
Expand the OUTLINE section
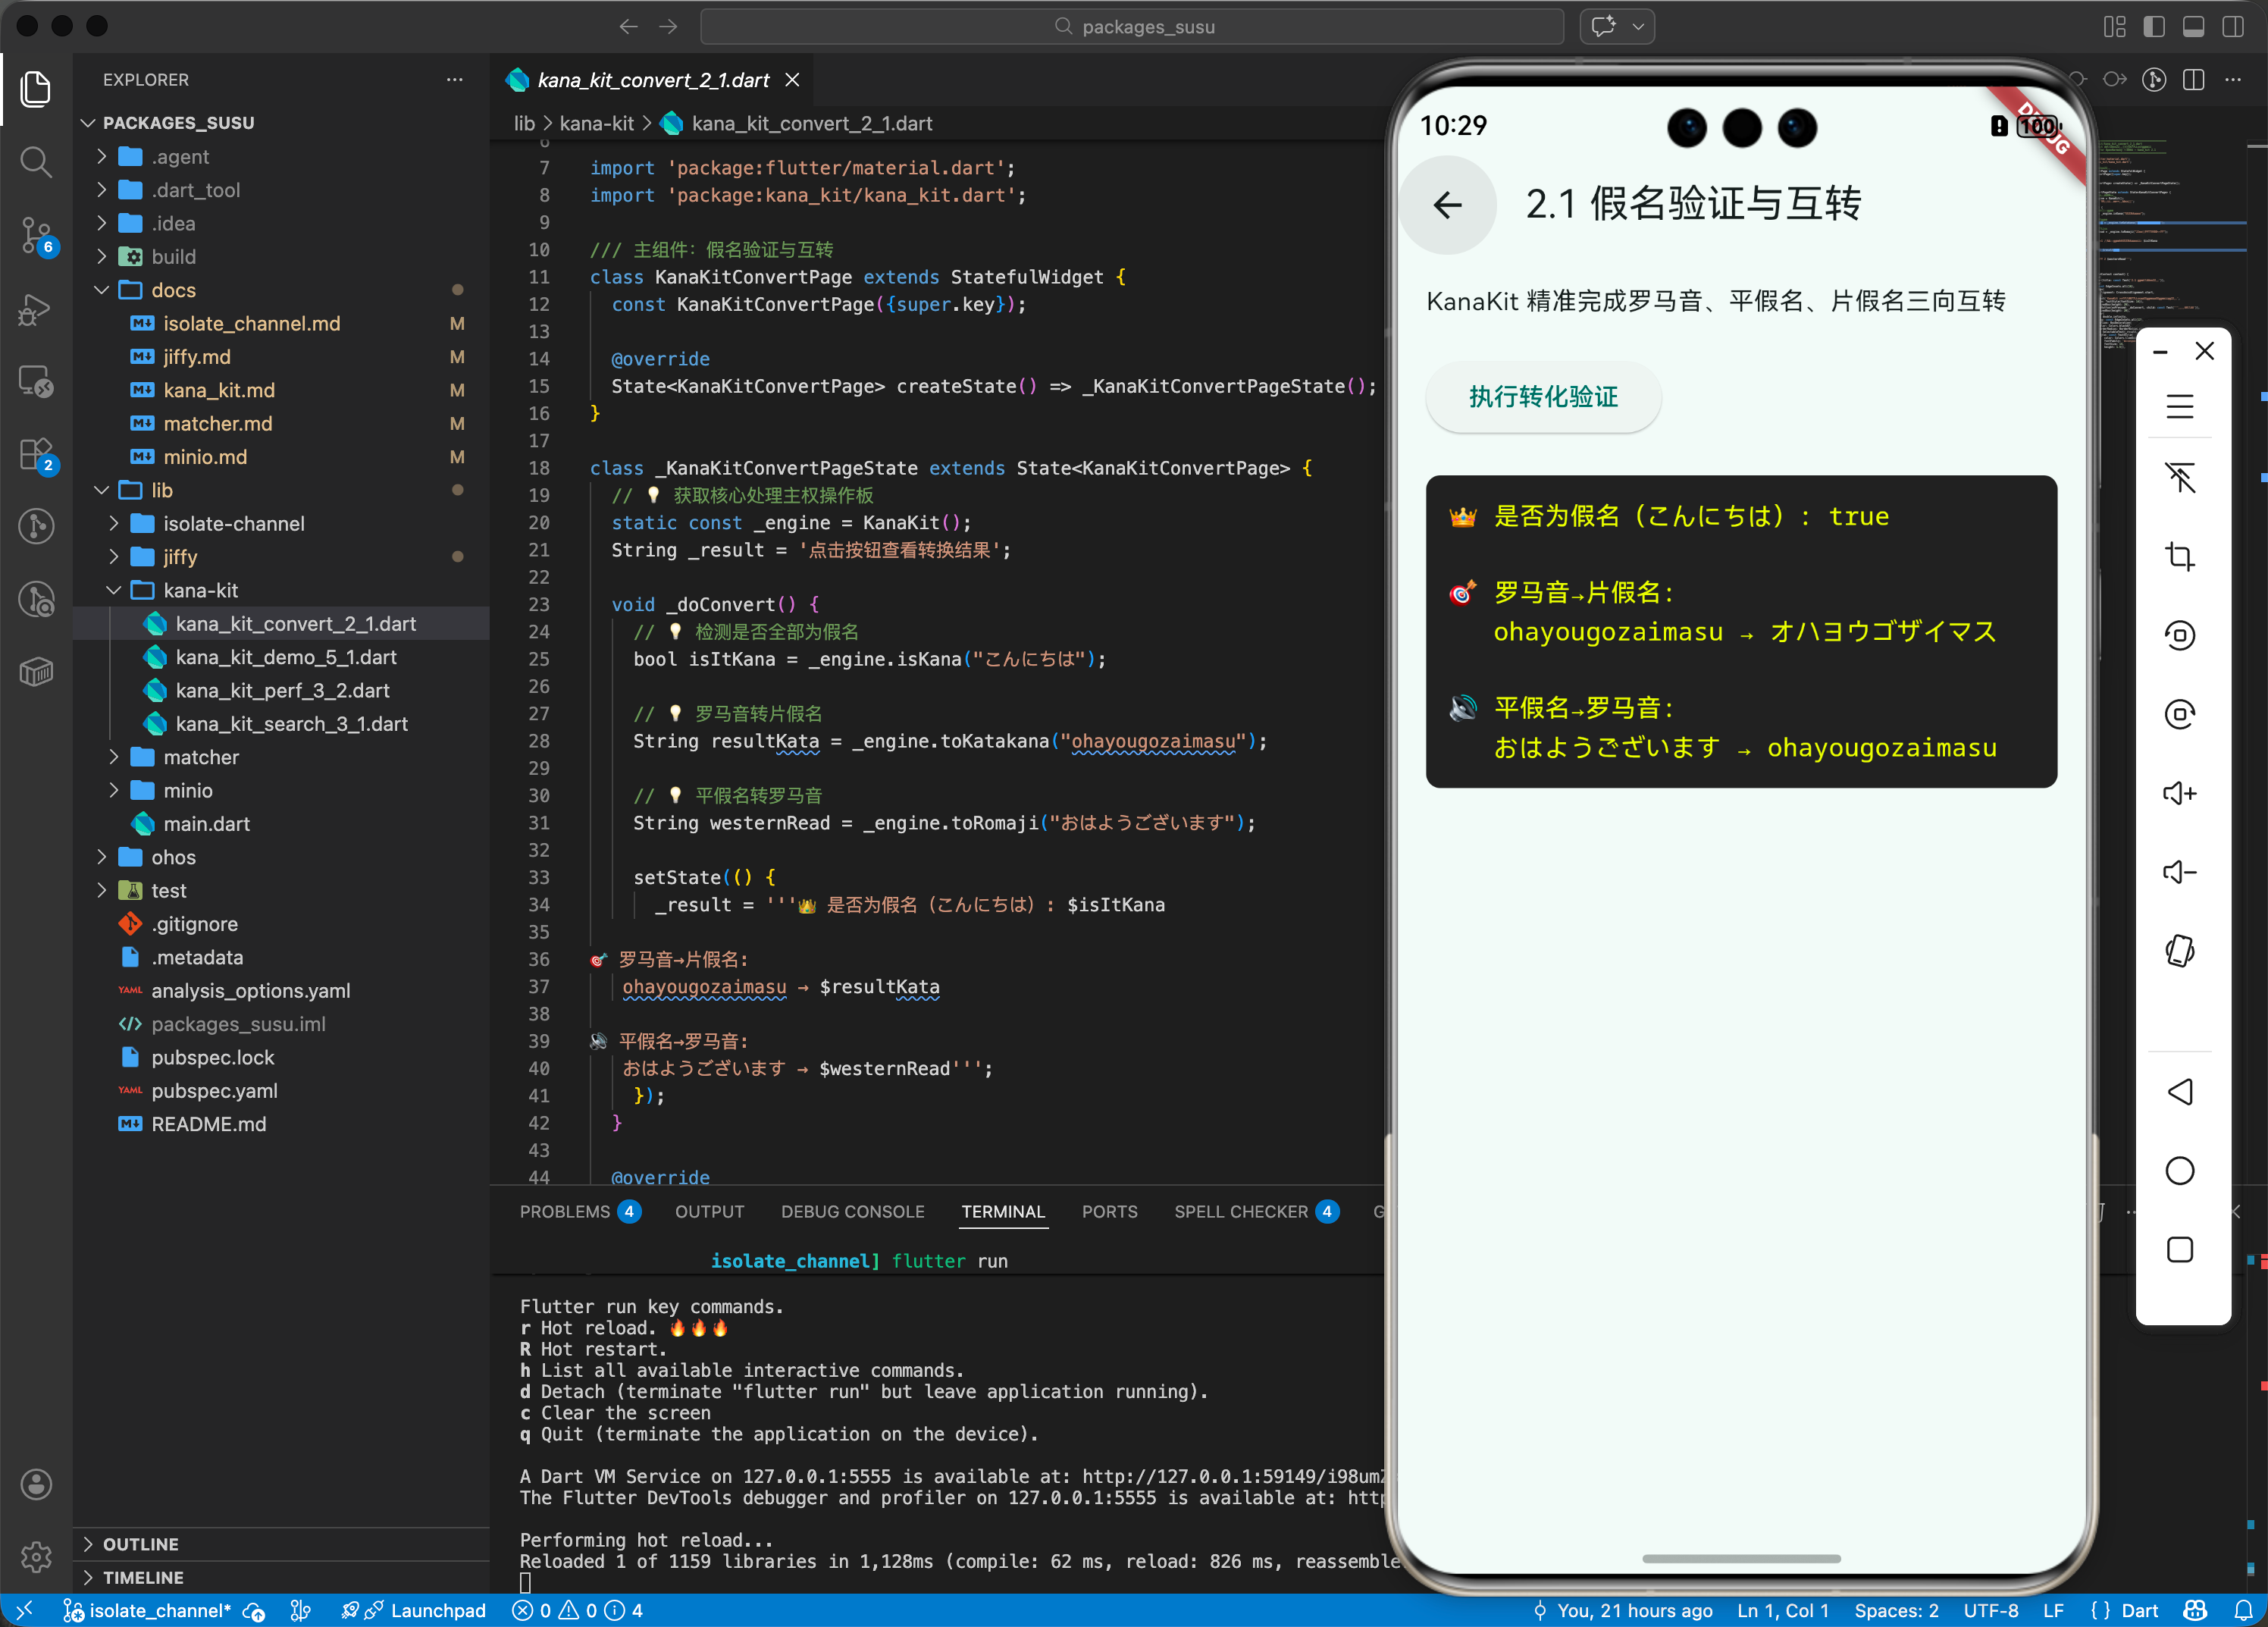pyautogui.click(x=140, y=1544)
